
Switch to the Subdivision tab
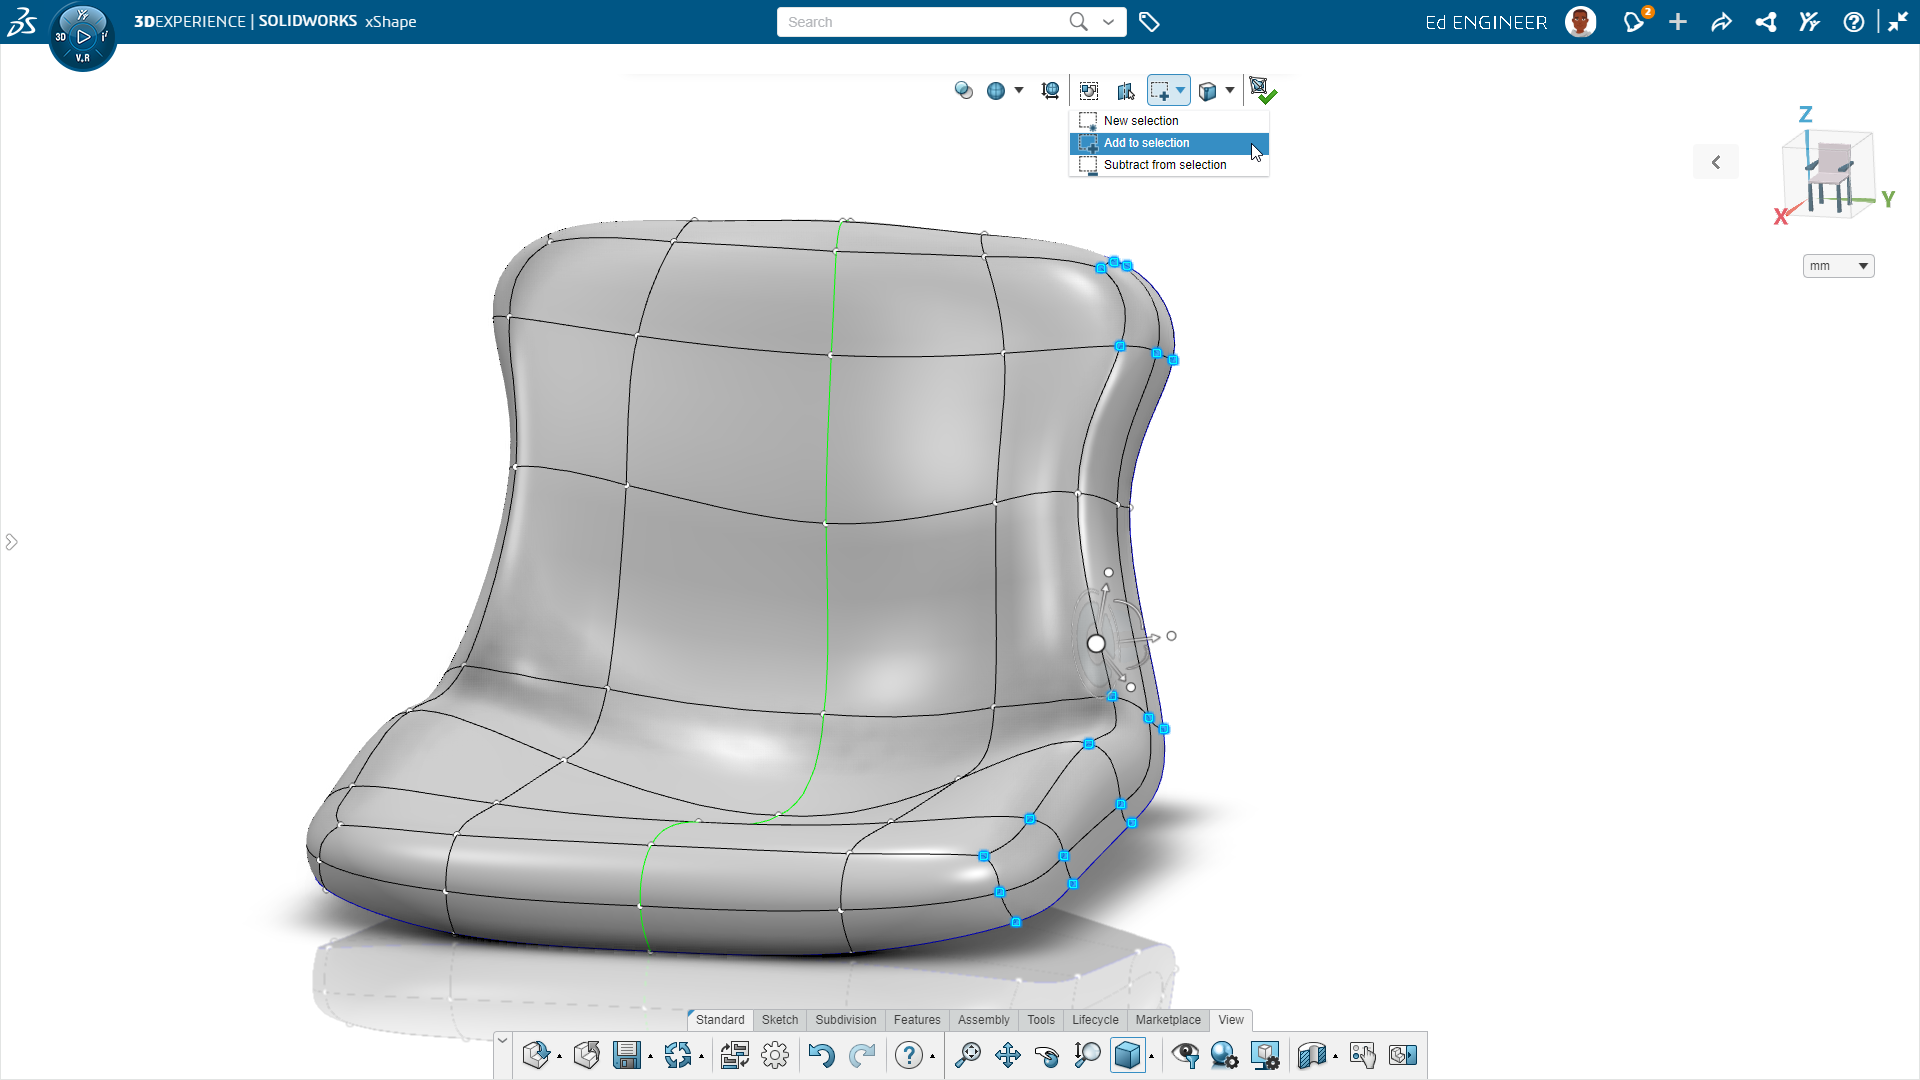click(845, 1020)
